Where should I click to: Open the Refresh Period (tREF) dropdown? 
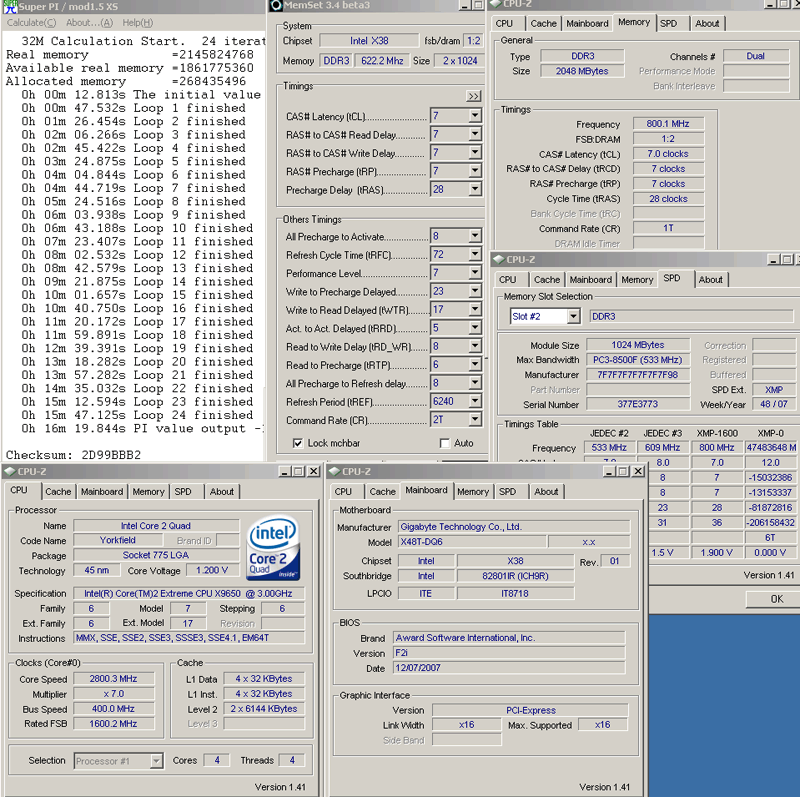[x=475, y=401]
